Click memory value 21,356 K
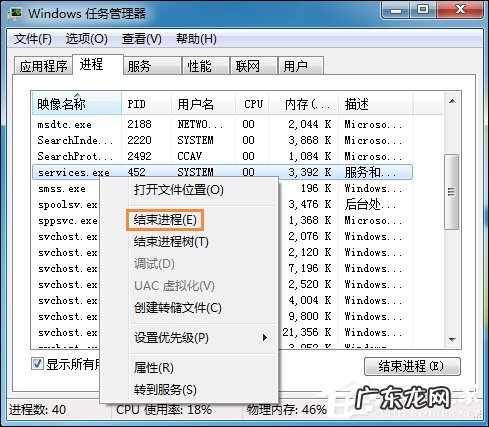Viewport: 489px width, 427px height. [x=307, y=332]
